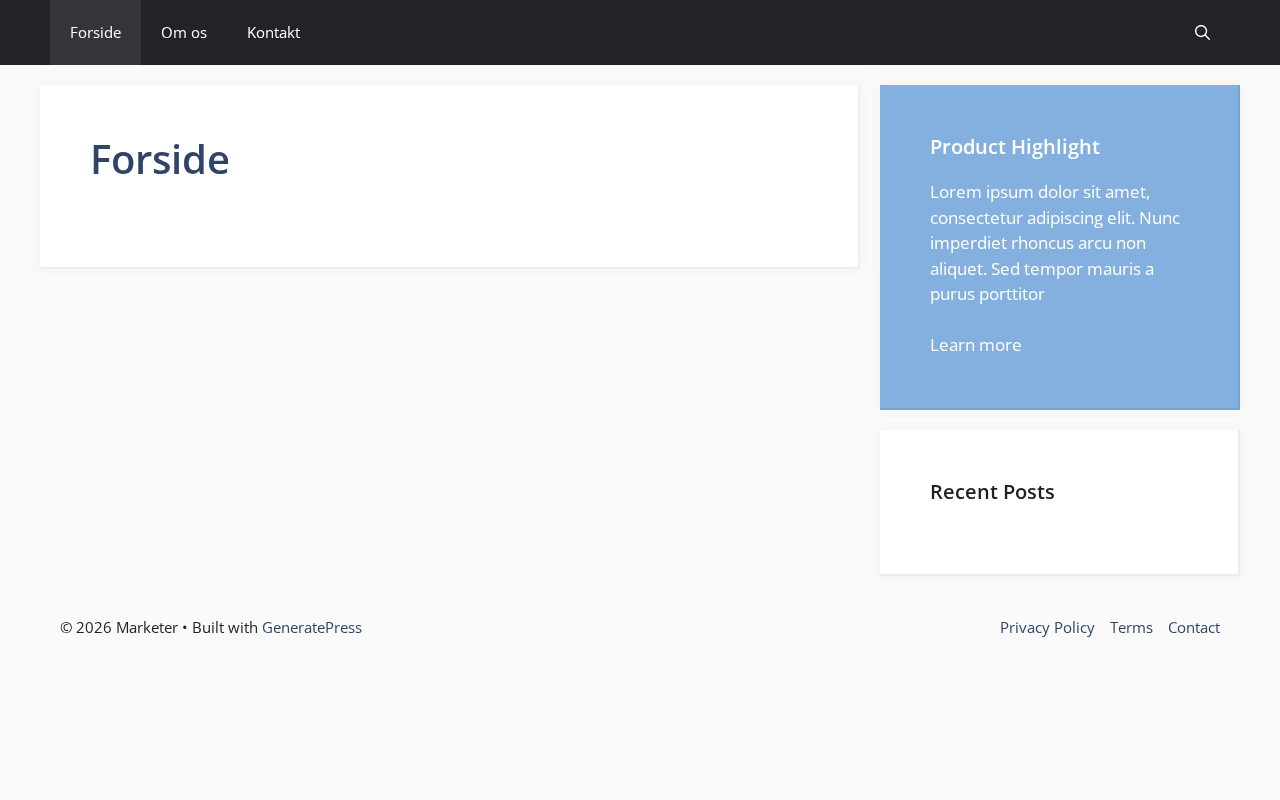Screen dimensions: 1280x800
Task: Open the search icon in navigation bar
Action: 1202,33
